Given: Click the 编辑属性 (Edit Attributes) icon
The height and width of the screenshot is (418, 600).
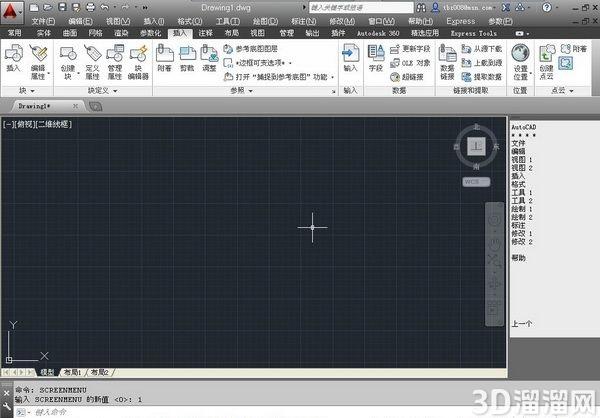Looking at the screenshot, I should (x=38, y=61).
